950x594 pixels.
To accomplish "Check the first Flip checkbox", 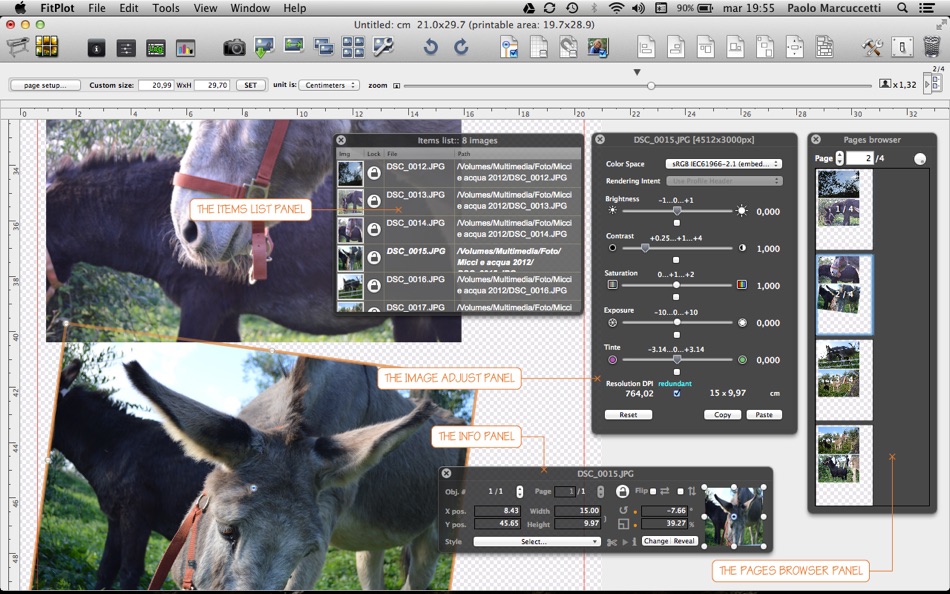I will [654, 491].
